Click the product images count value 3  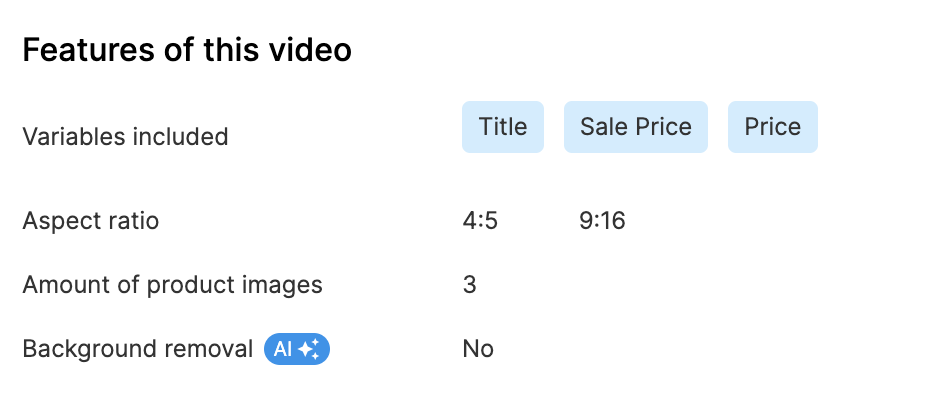coord(470,285)
